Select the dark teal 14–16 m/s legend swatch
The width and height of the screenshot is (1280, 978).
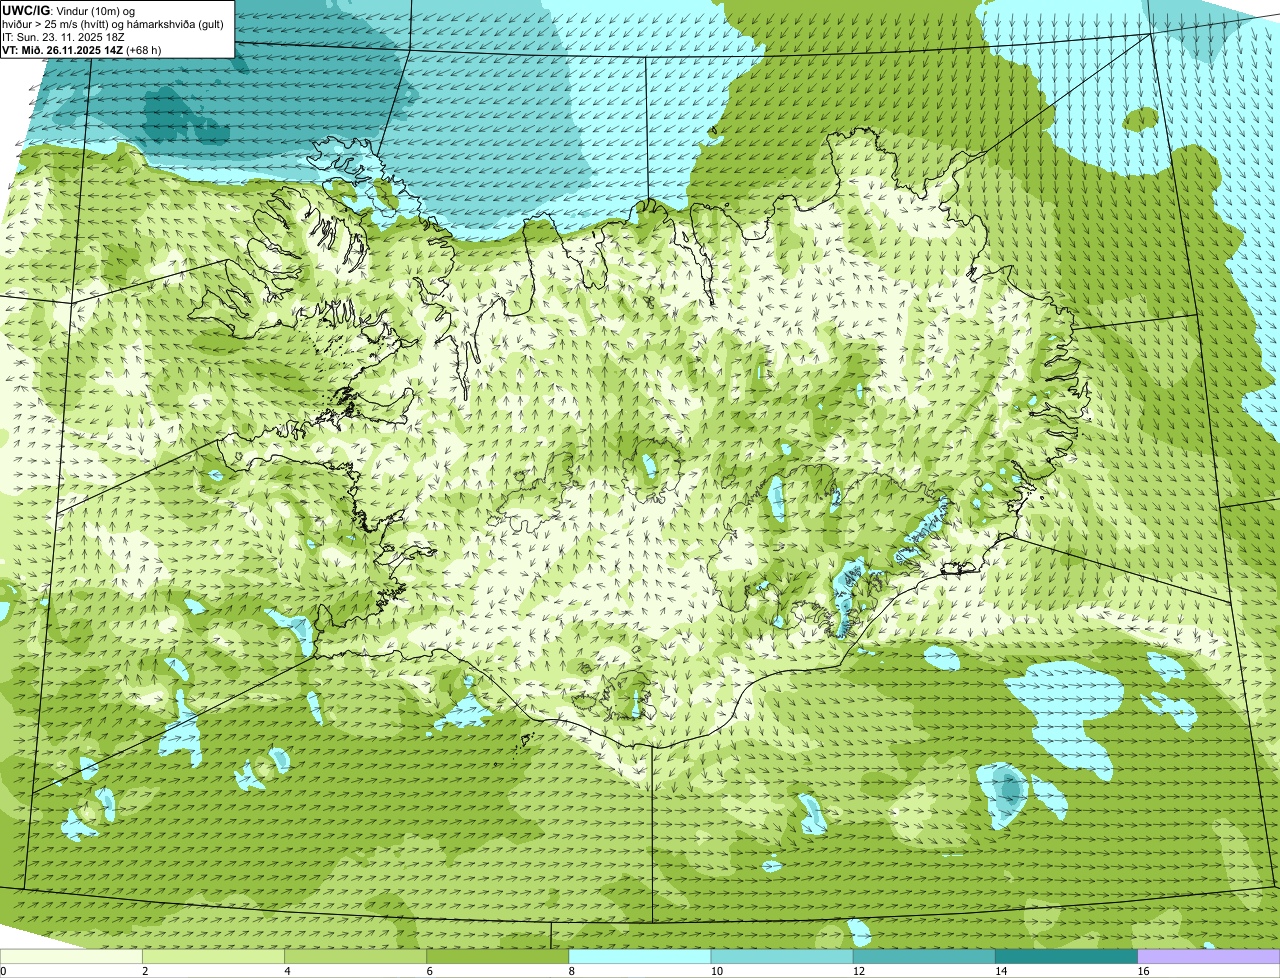1066,956
